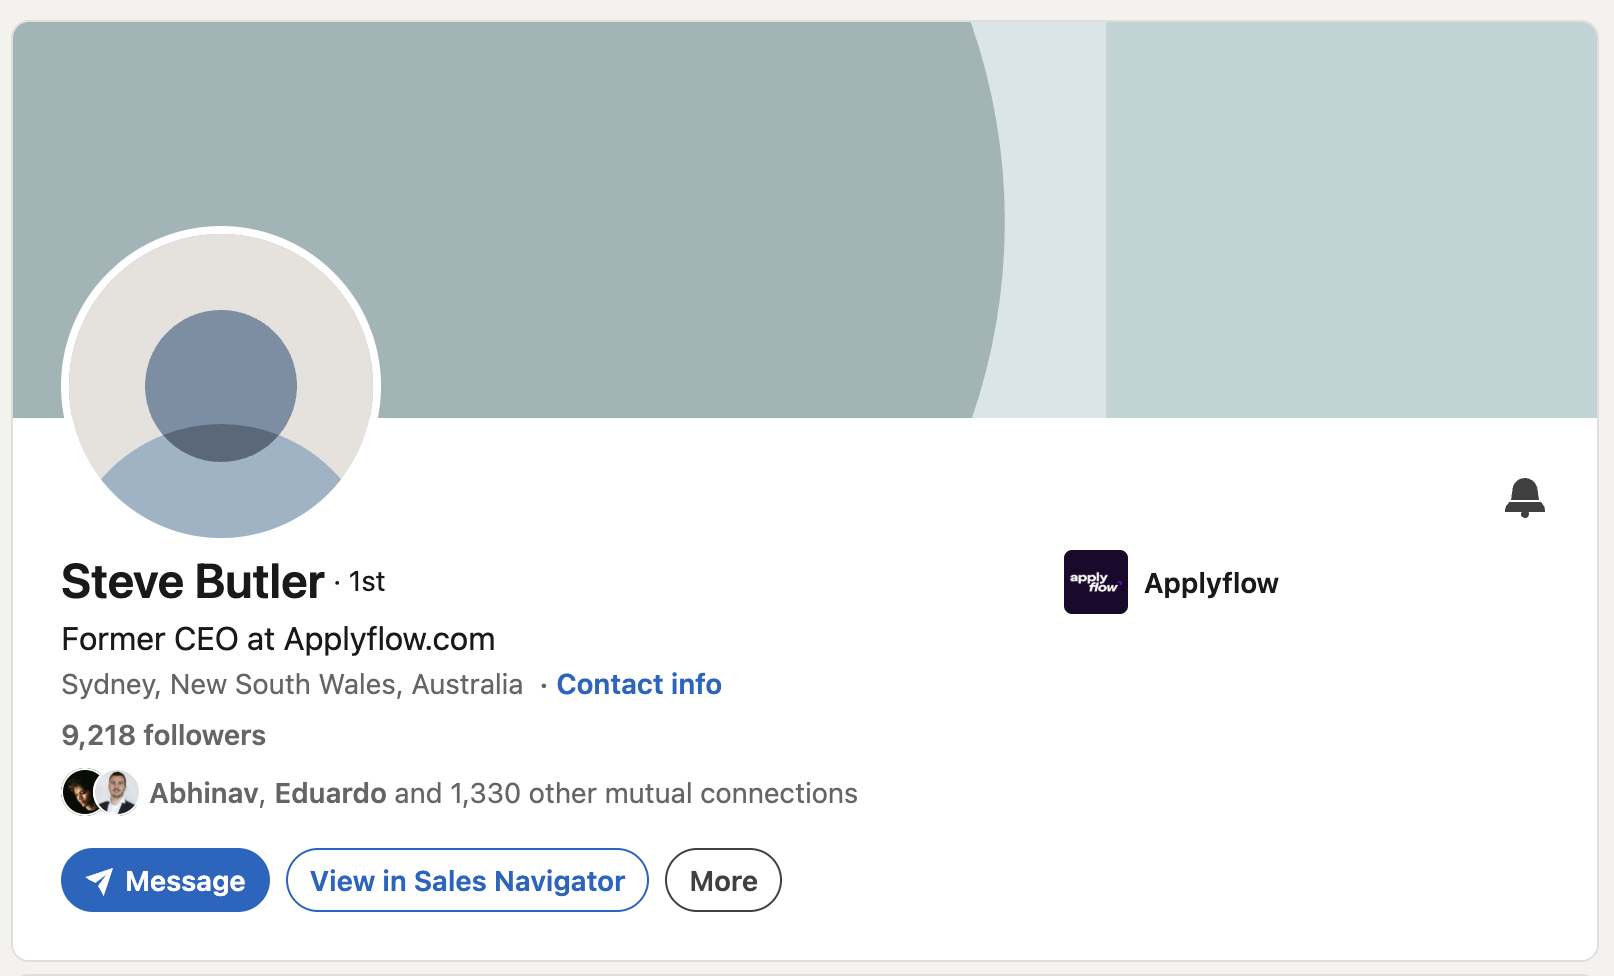Image resolution: width=1614 pixels, height=976 pixels.
Task: Click the Steve Butler name heading
Action: (193, 582)
